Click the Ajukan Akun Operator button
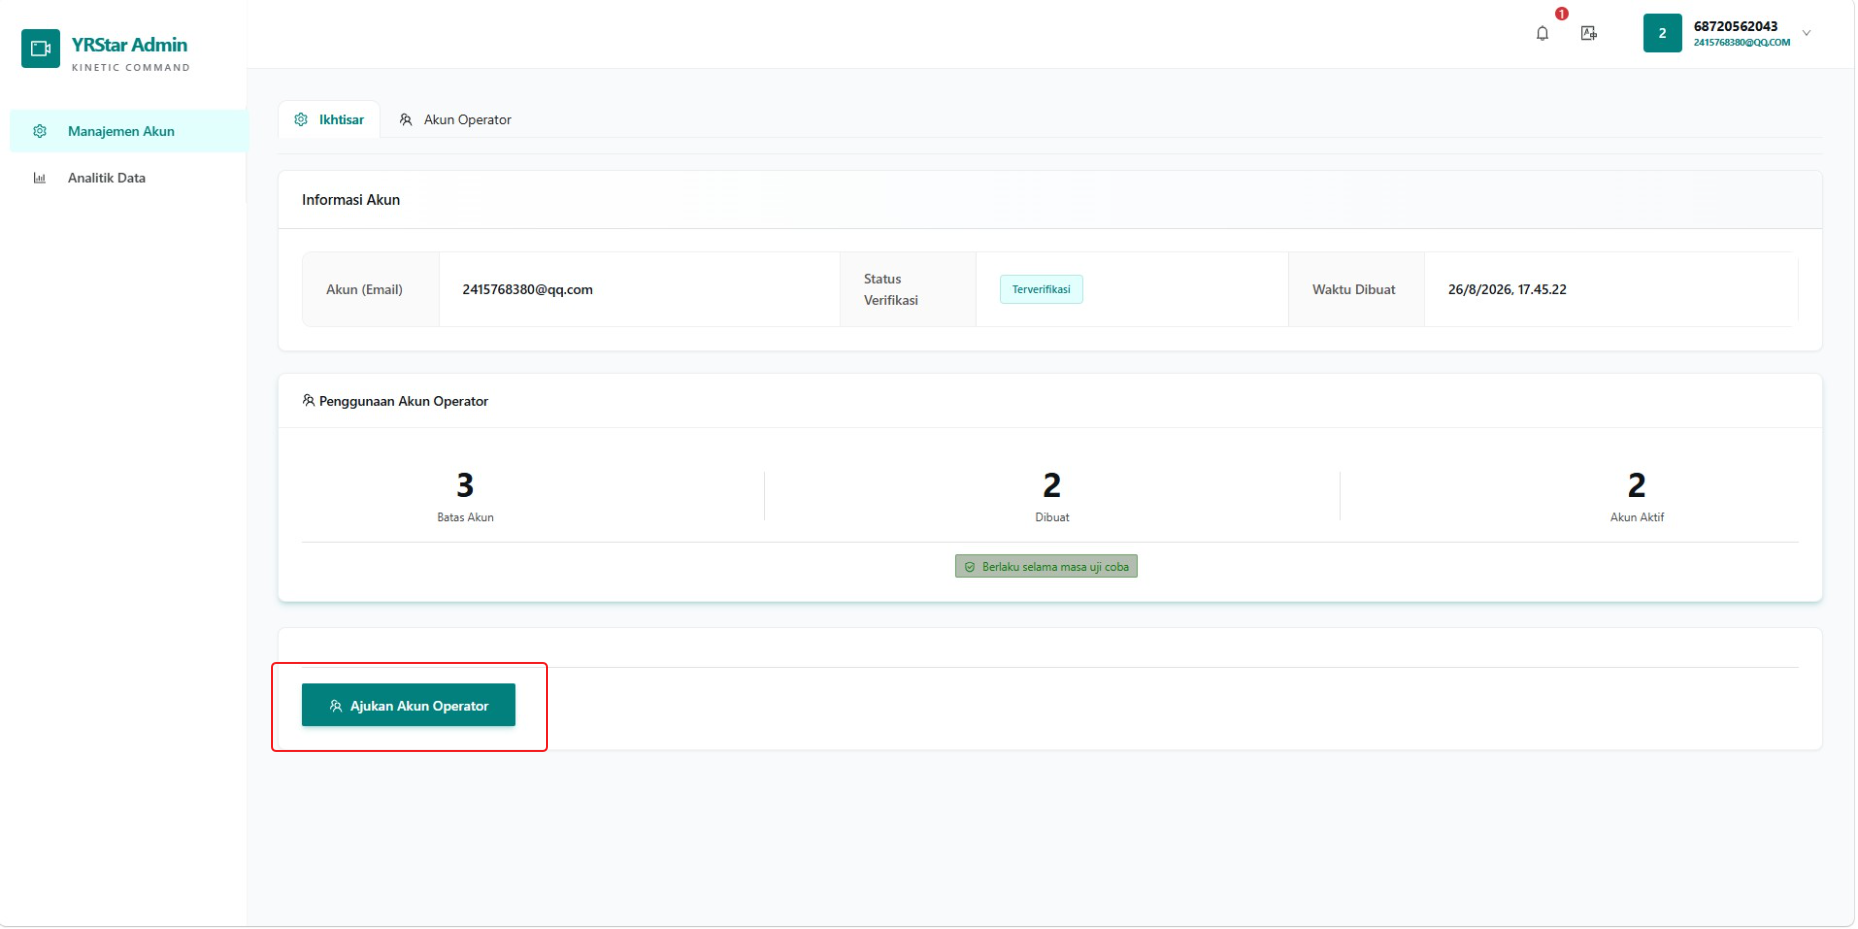The width and height of the screenshot is (1858, 929). click(409, 706)
